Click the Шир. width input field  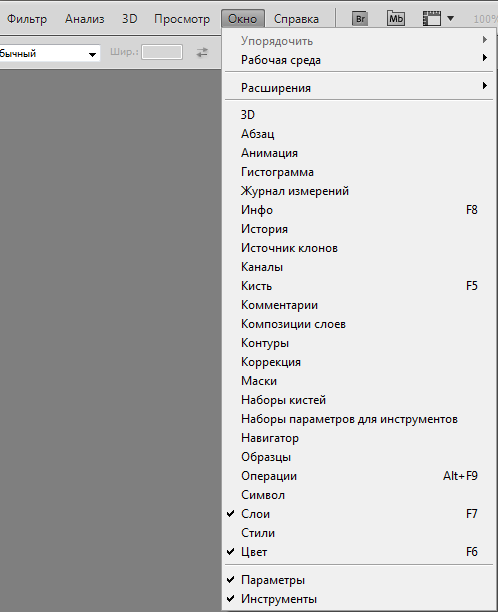click(162, 52)
